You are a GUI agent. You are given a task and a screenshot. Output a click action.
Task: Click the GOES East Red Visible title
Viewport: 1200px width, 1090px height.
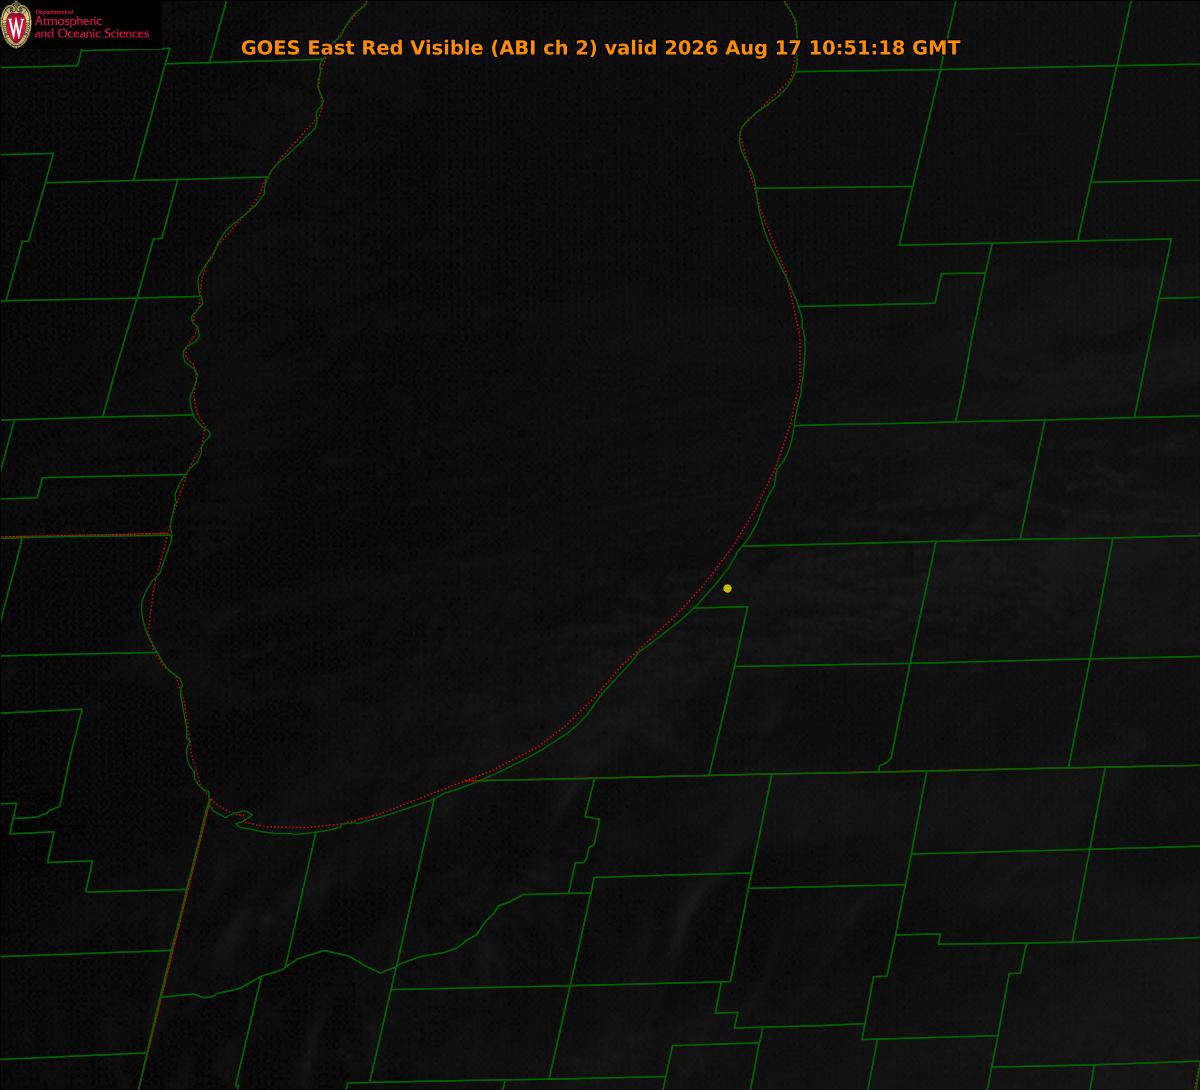tap(362, 48)
